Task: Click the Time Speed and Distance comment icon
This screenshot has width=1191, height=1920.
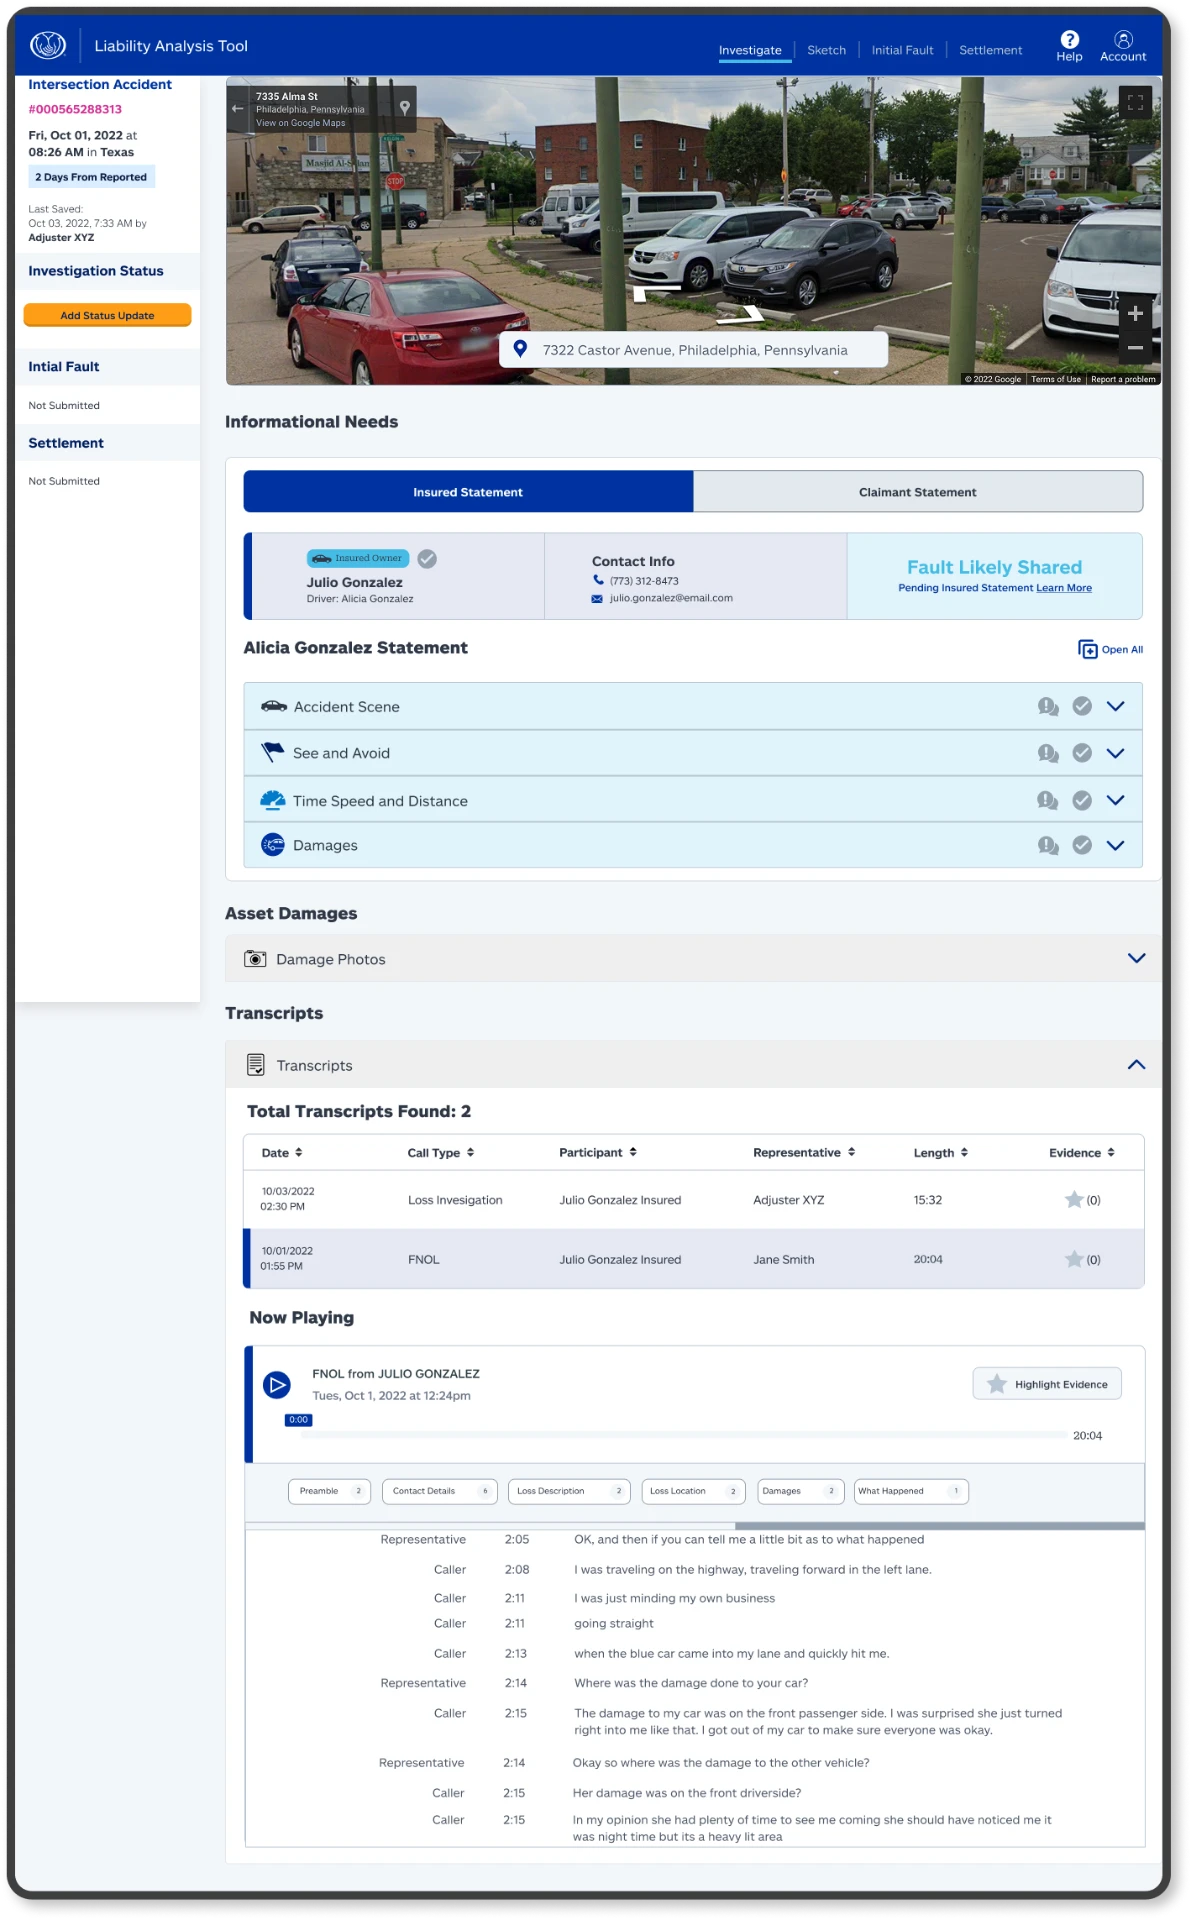Action: pos(1048,800)
